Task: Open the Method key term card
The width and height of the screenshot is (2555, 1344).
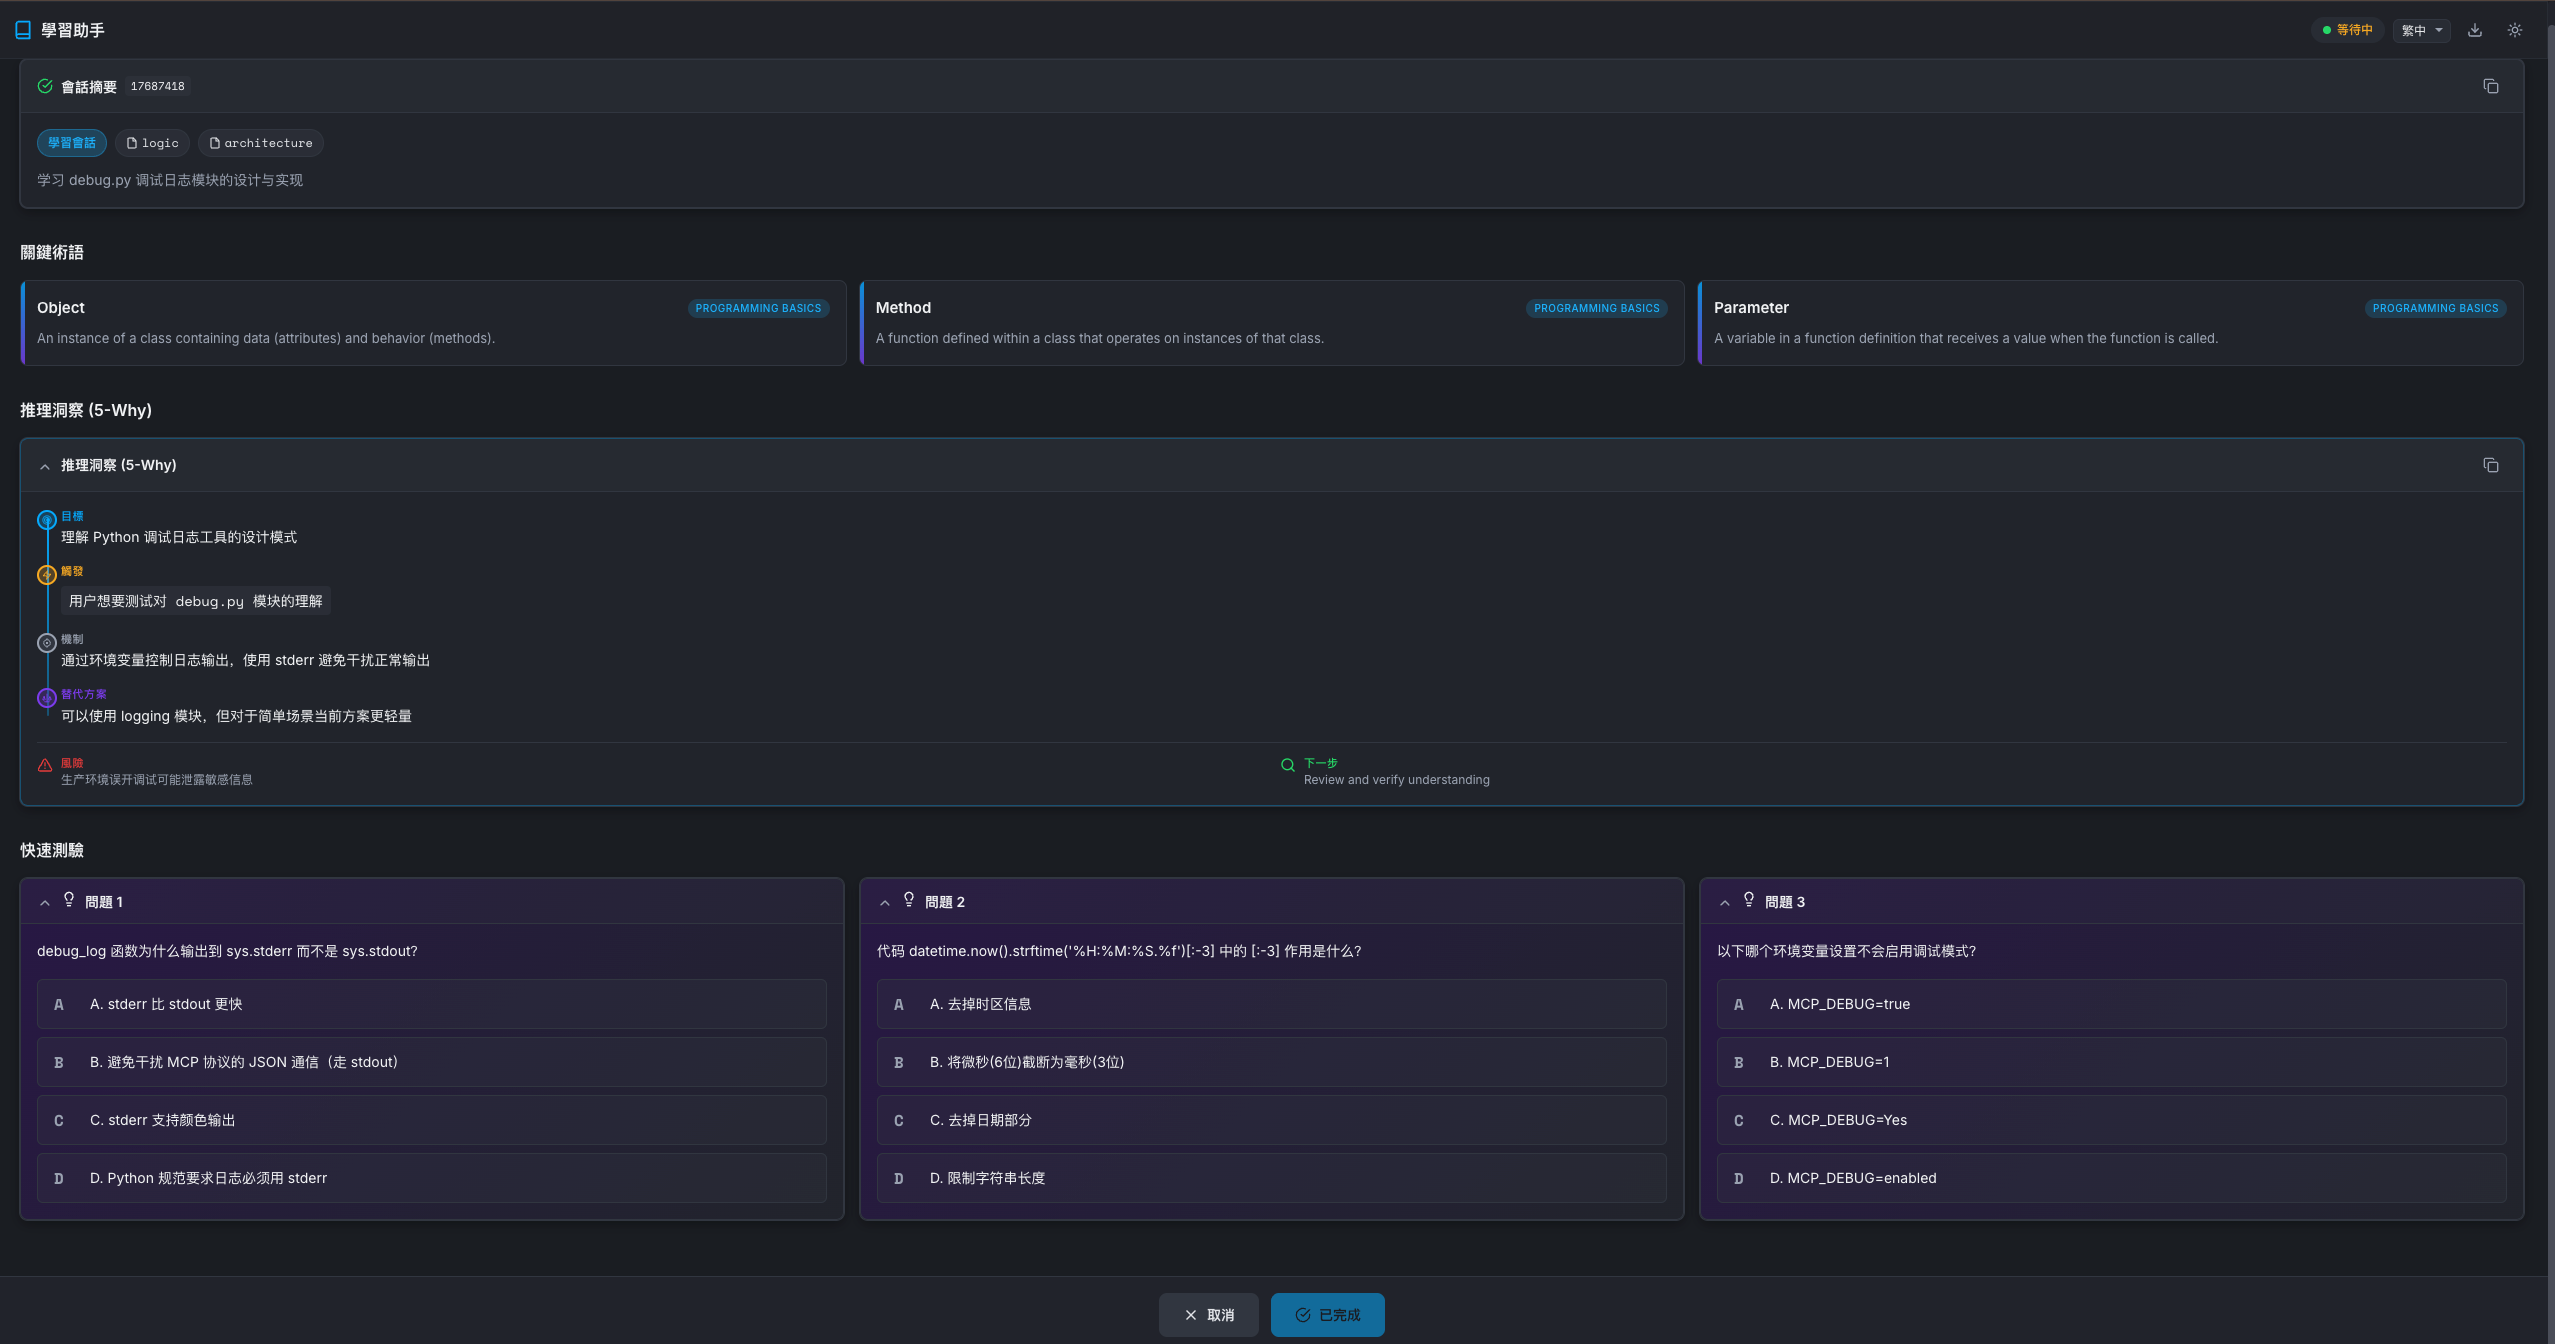Action: coord(1272,323)
